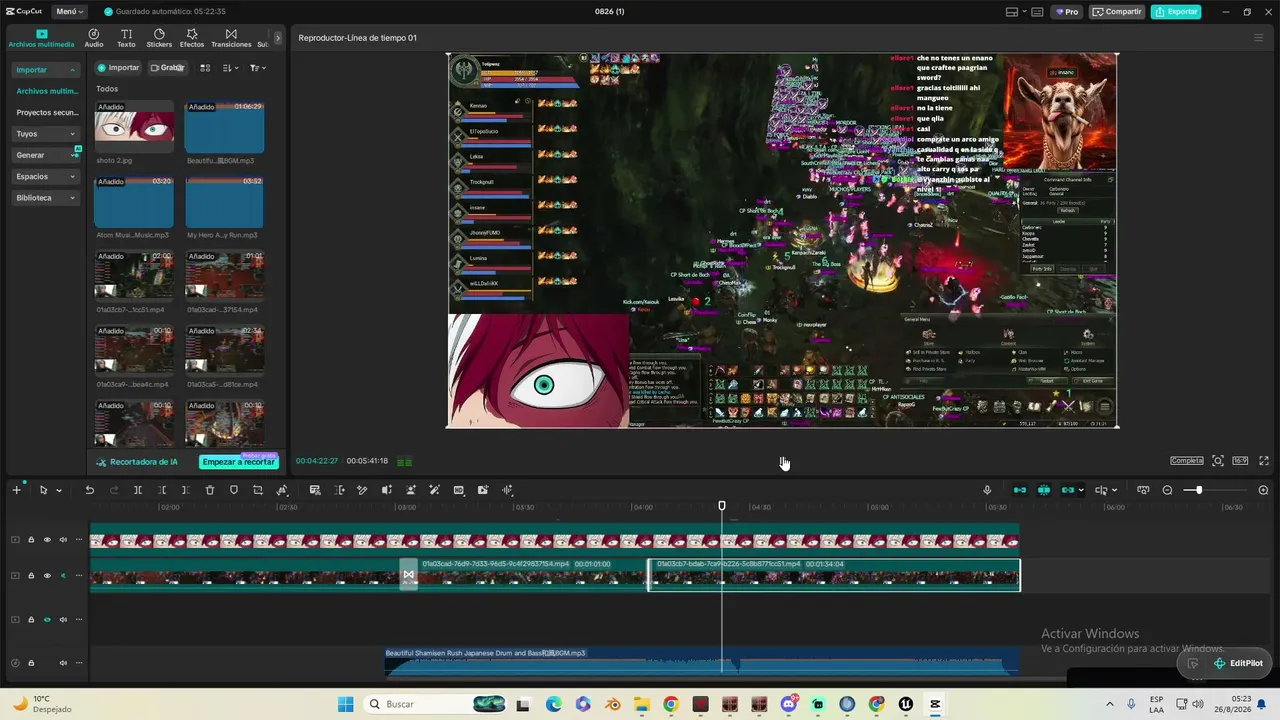Screen dimensions: 1280x720
Task: Click the 16:9 aspect ratio button
Action: tap(1240, 461)
